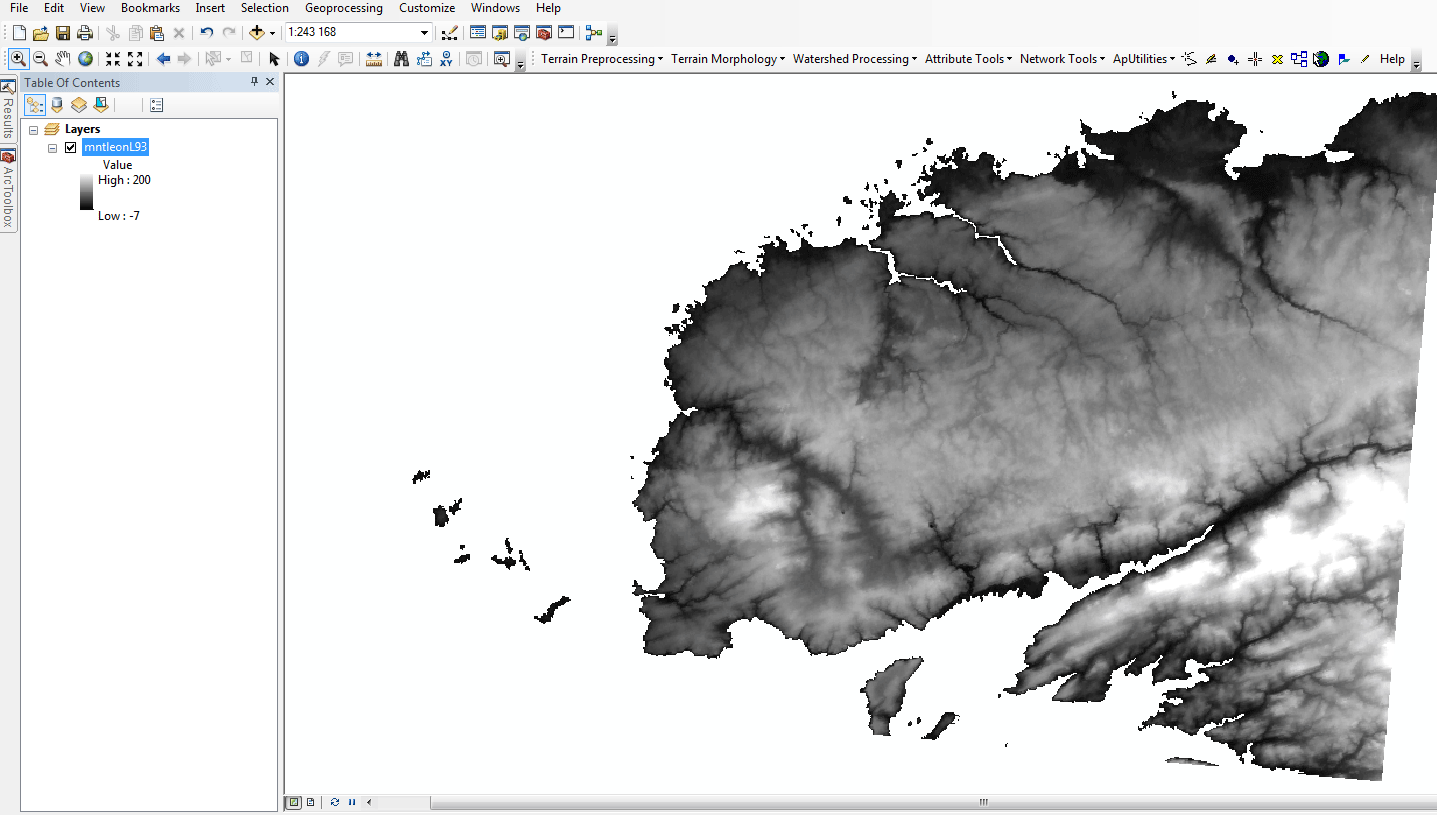Open the Geoprocessing menu
The image size is (1437, 815).
343,8
